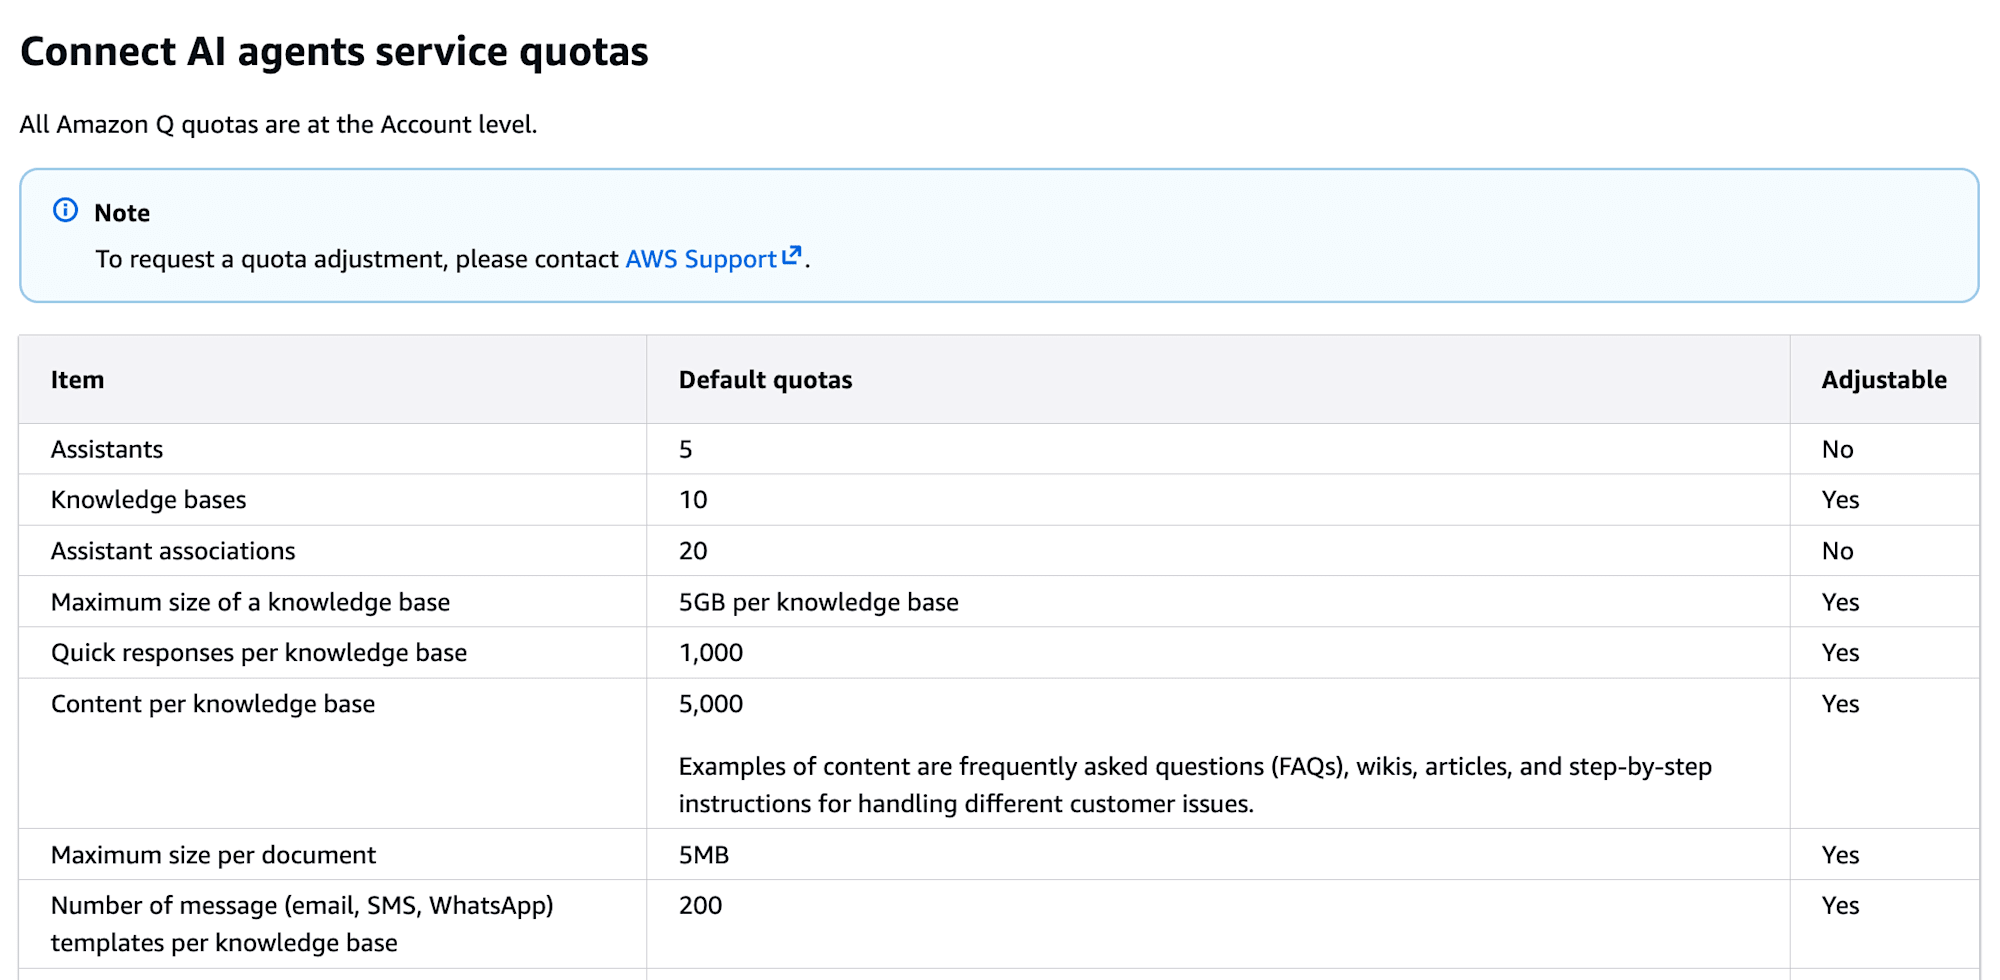The image size is (2000, 980).
Task: Click the "Adjustable" column header
Action: tap(1883, 380)
